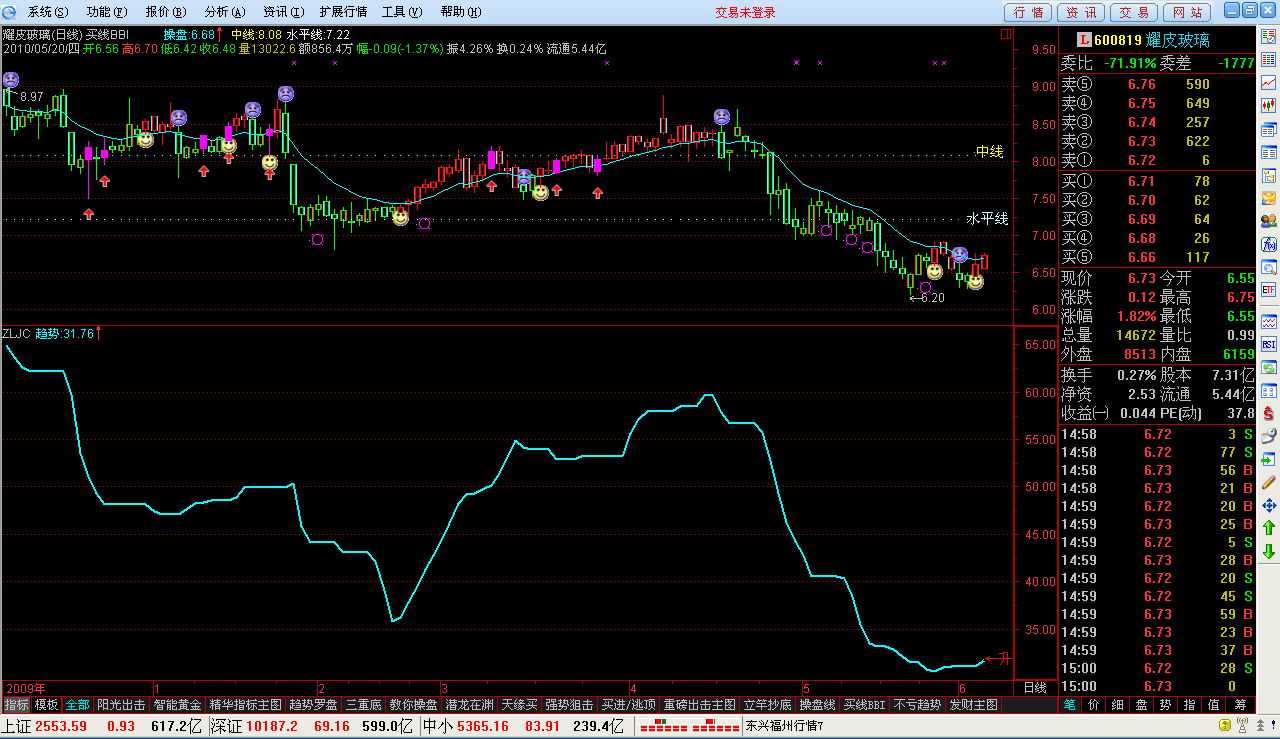1280x739 pixels.
Task: Select the 智能黄金 indicator tab
Action: (x=178, y=705)
